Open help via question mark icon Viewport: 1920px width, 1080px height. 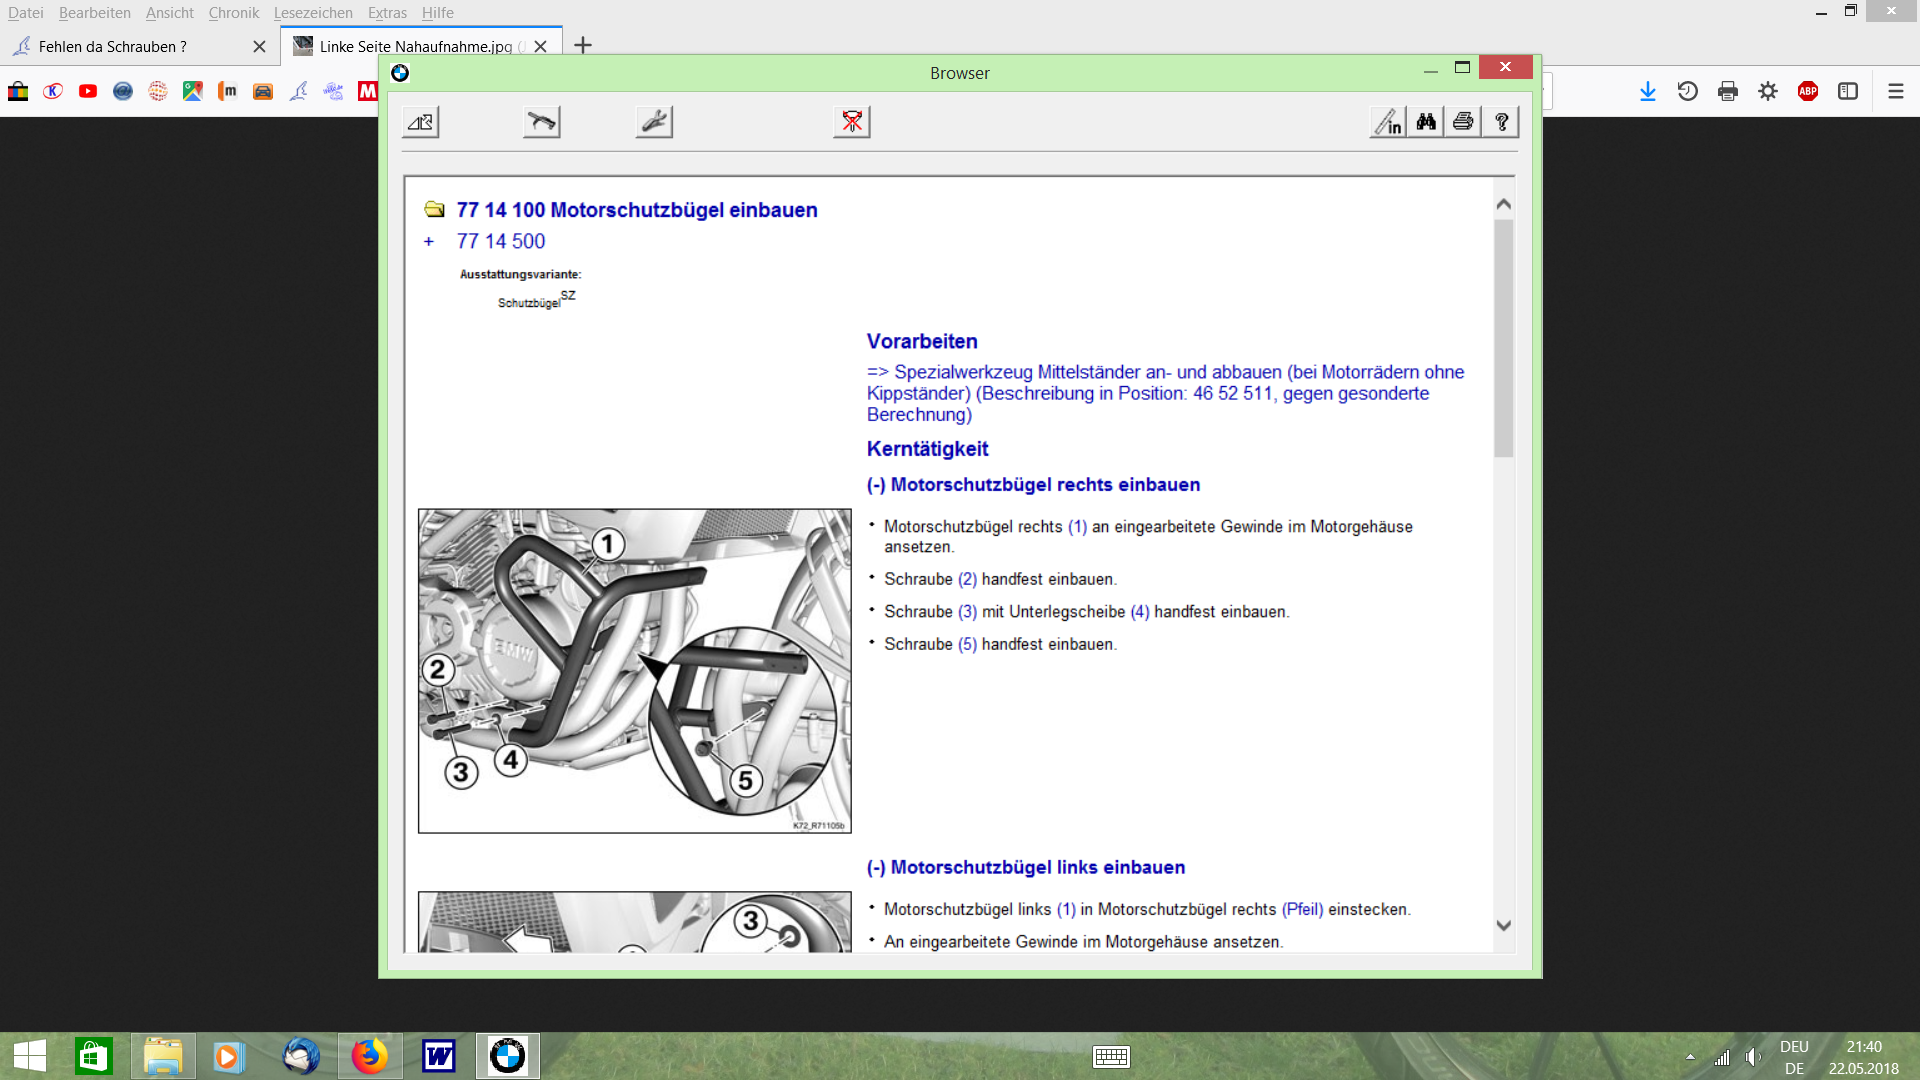tap(1501, 122)
